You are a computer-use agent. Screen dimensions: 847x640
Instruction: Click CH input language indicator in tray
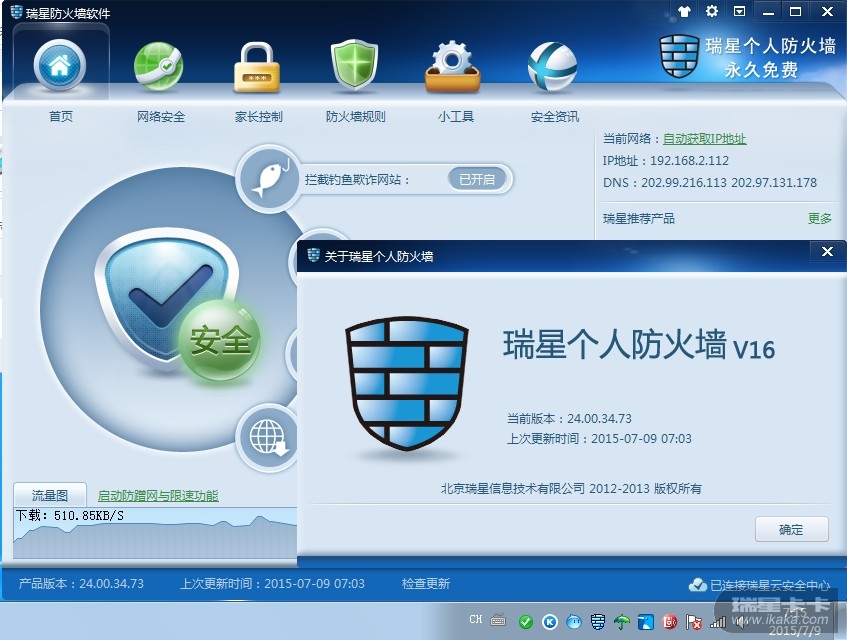(x=475, y=619)
